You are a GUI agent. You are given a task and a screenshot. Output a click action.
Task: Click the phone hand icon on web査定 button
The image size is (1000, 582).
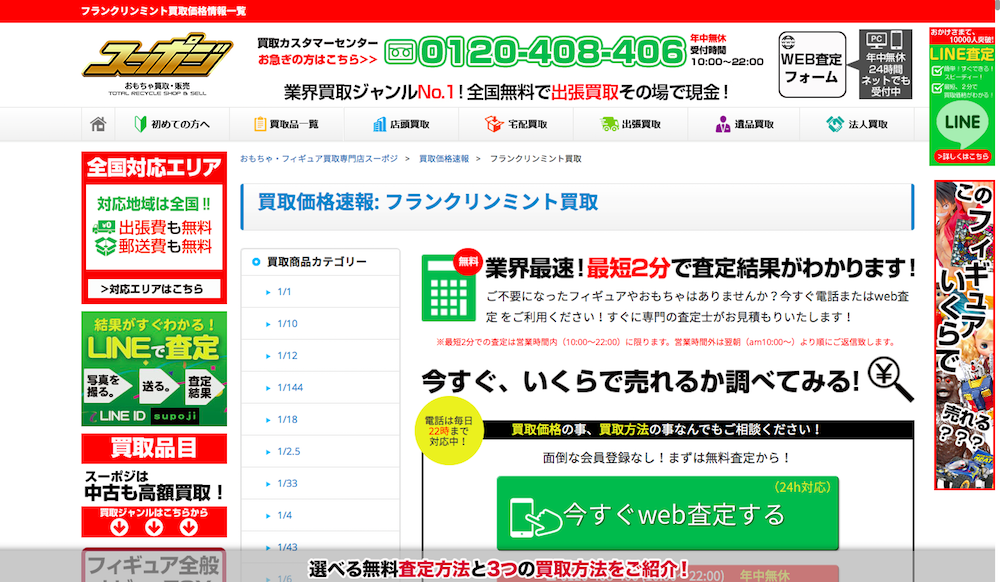pyautogui.click(x=534, y=518)
